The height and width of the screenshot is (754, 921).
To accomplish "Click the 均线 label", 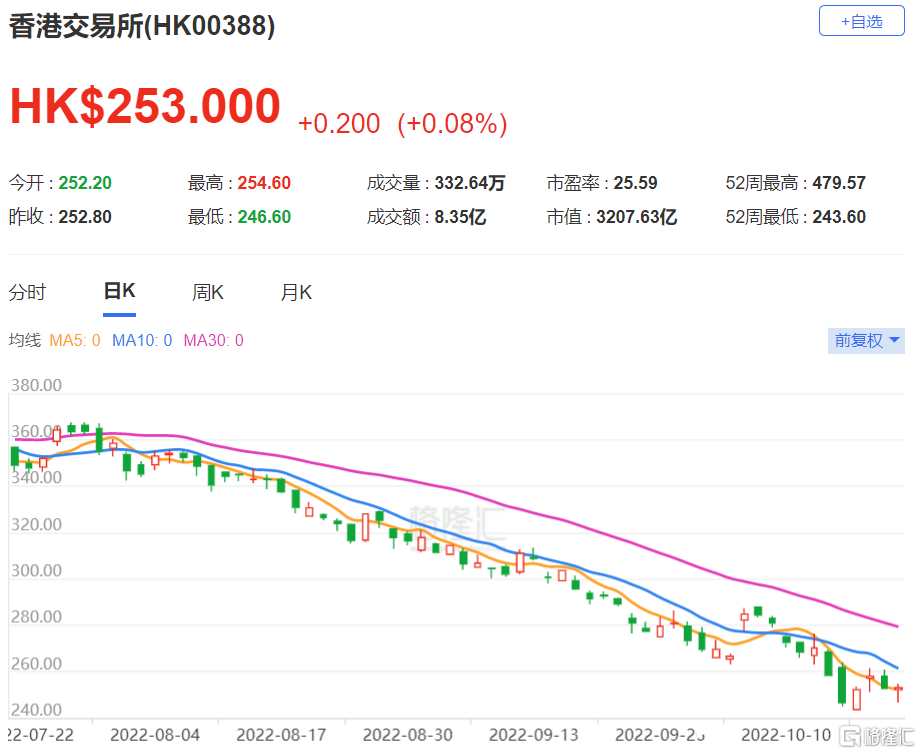I will pos(25,341).
